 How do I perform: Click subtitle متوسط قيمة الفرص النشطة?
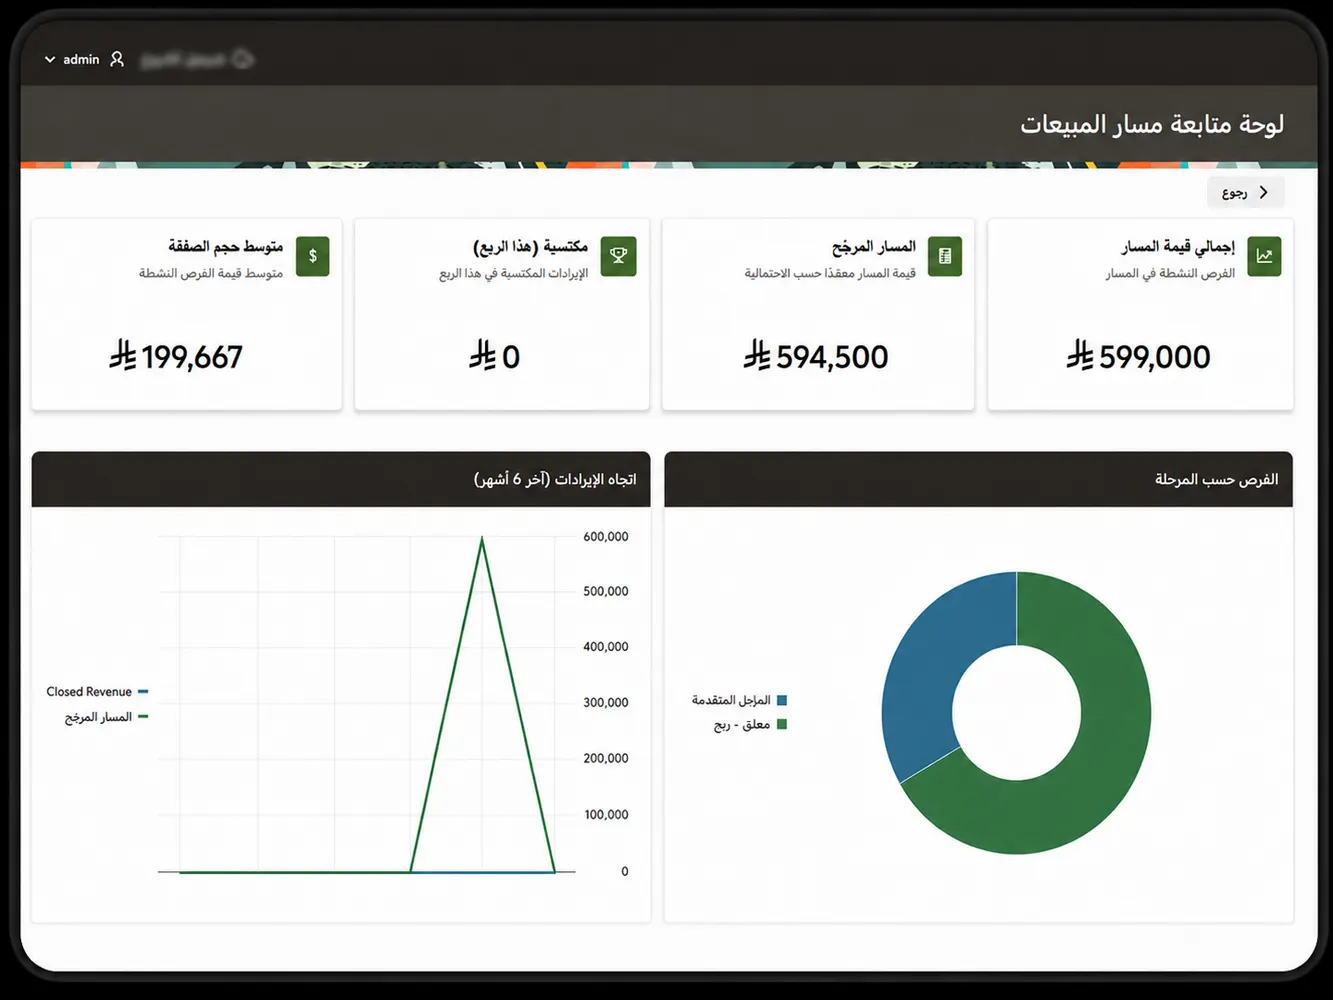pos(211,273)
